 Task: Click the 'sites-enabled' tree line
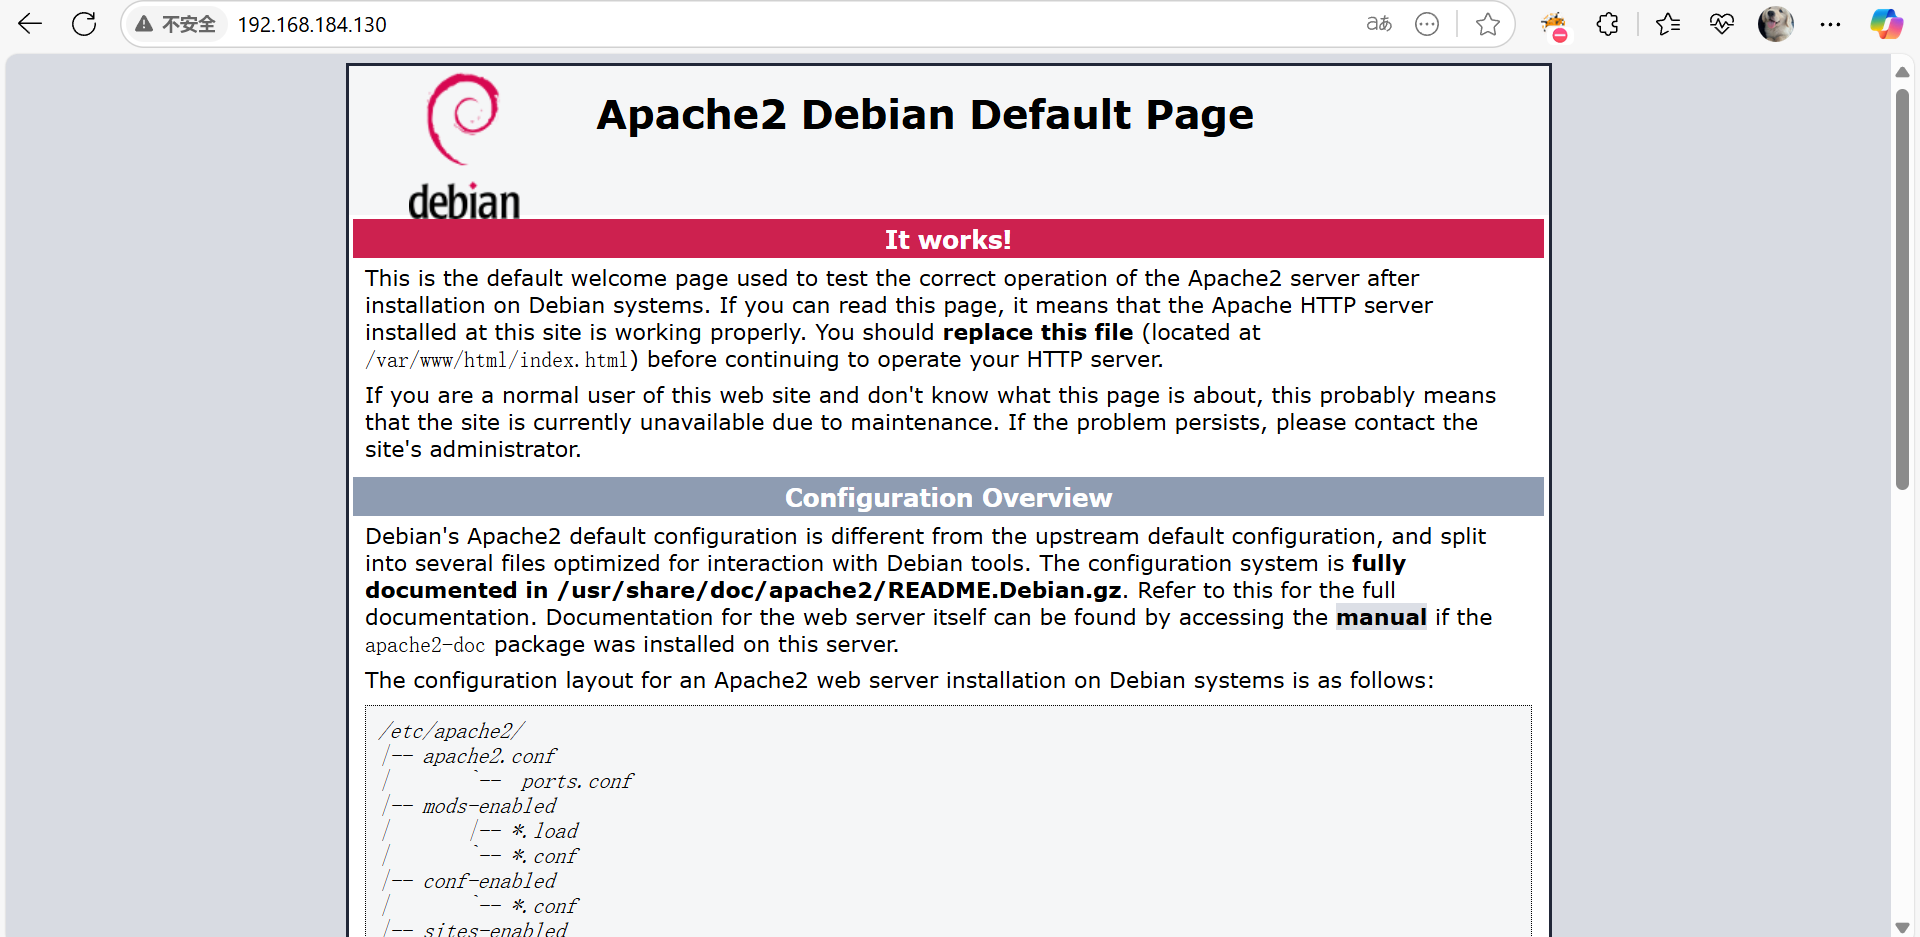(x=495, y=929)
